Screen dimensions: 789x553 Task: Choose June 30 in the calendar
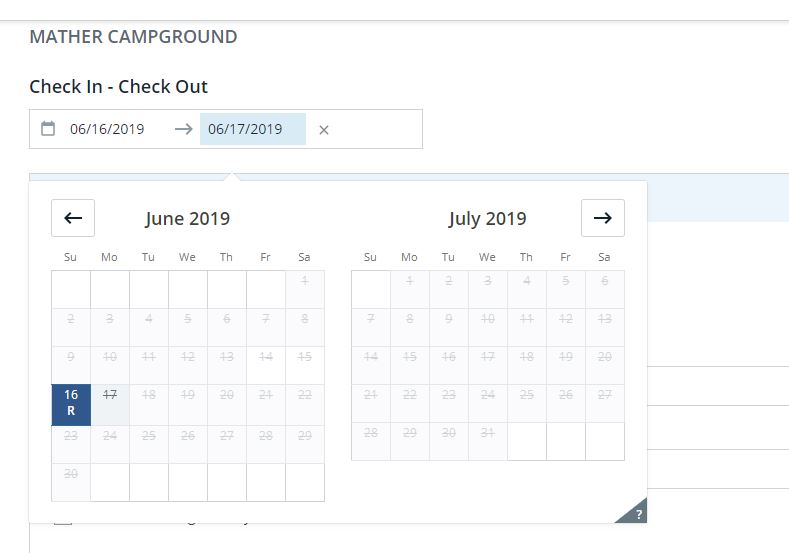coord(71,474)
